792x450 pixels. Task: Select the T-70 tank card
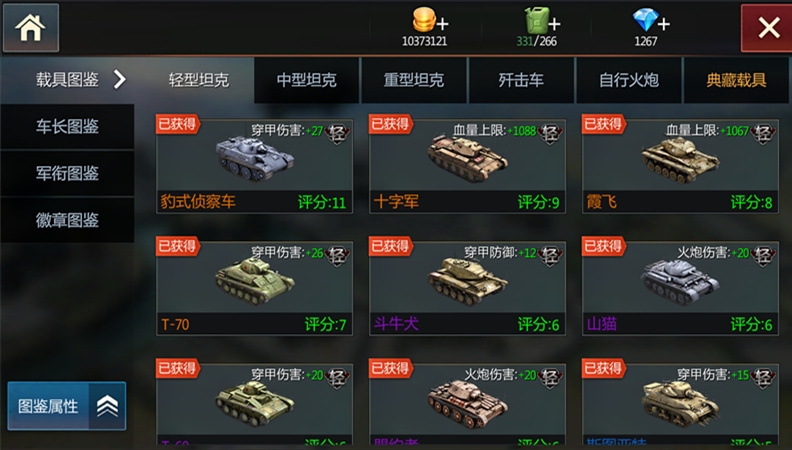[x=254, y=288]
